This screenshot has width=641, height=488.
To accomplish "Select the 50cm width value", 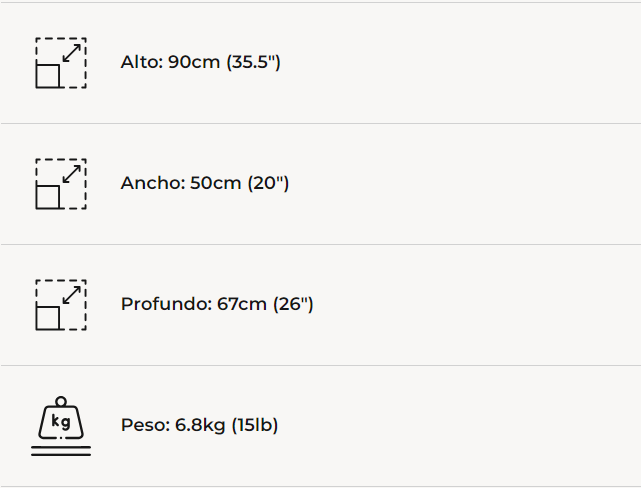I will [216, 183].
